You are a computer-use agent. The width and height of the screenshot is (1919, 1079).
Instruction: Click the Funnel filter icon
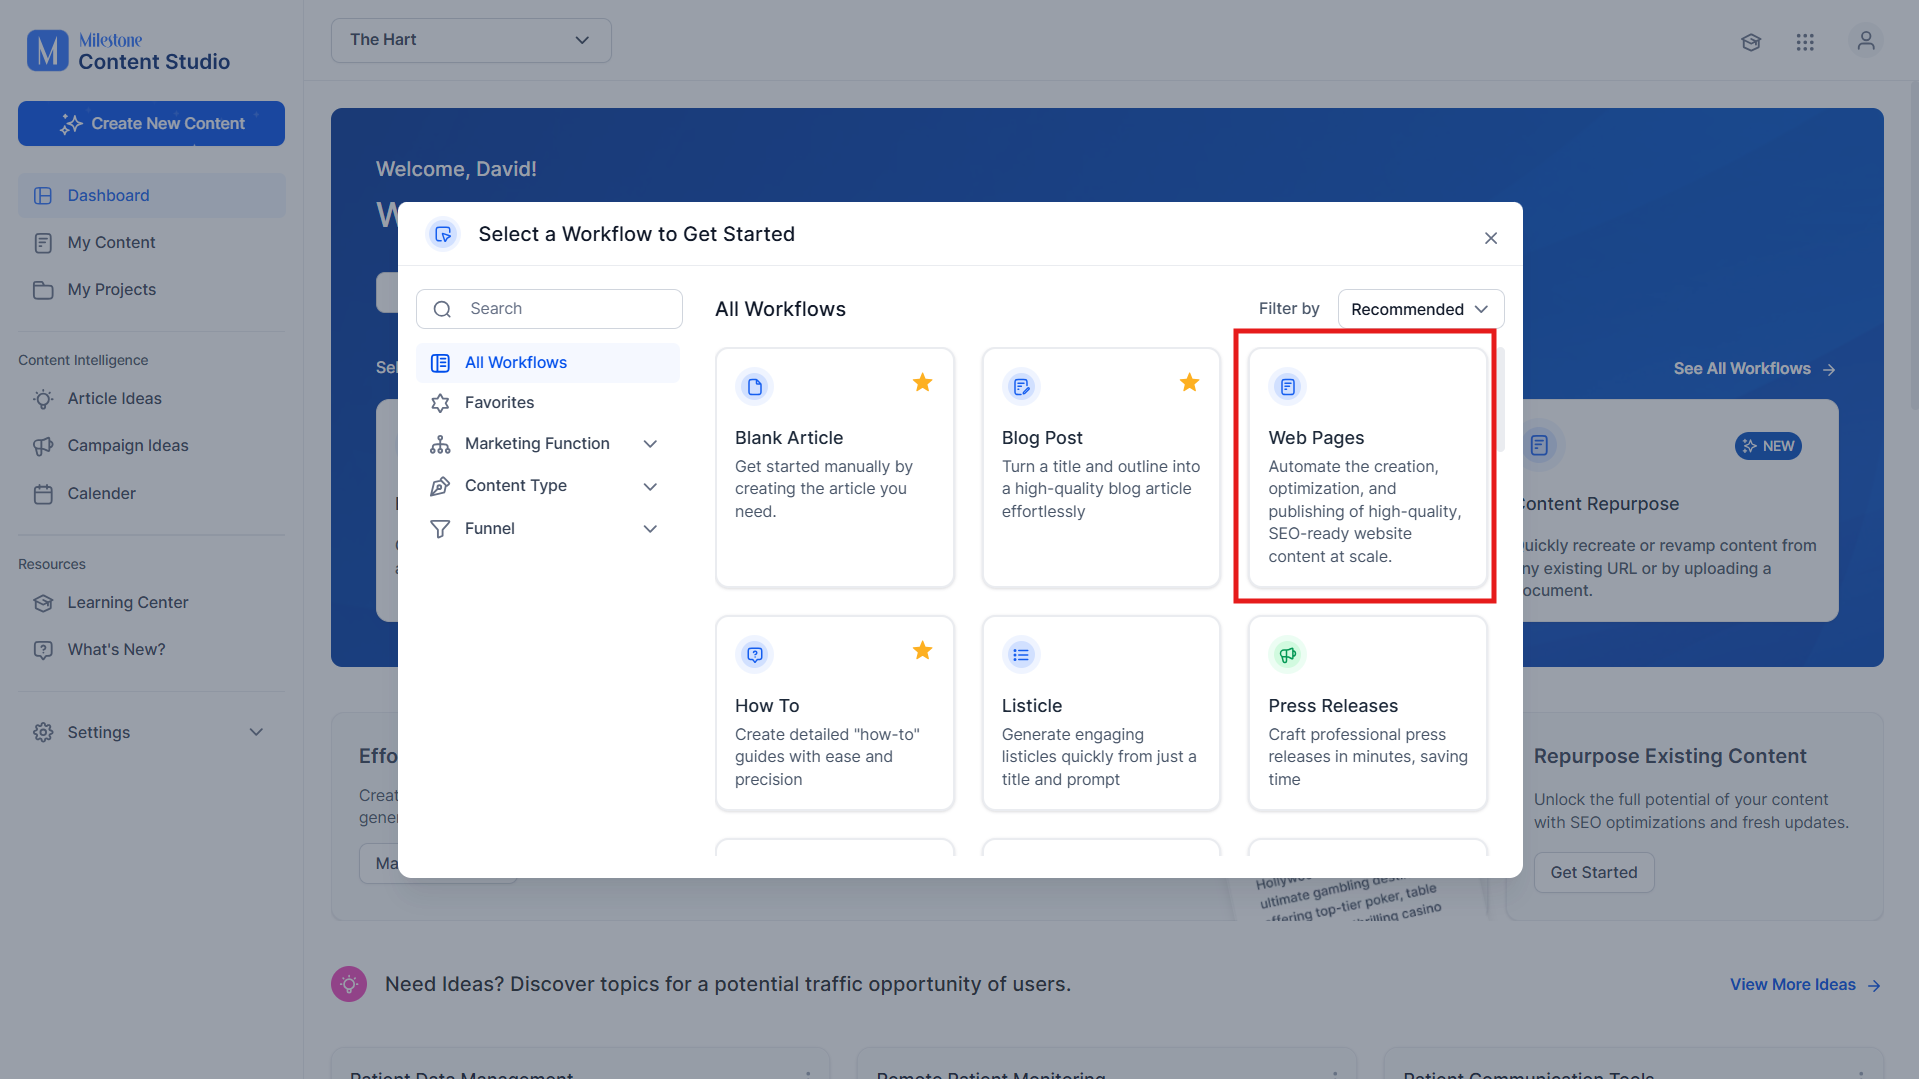click(440, 529)
